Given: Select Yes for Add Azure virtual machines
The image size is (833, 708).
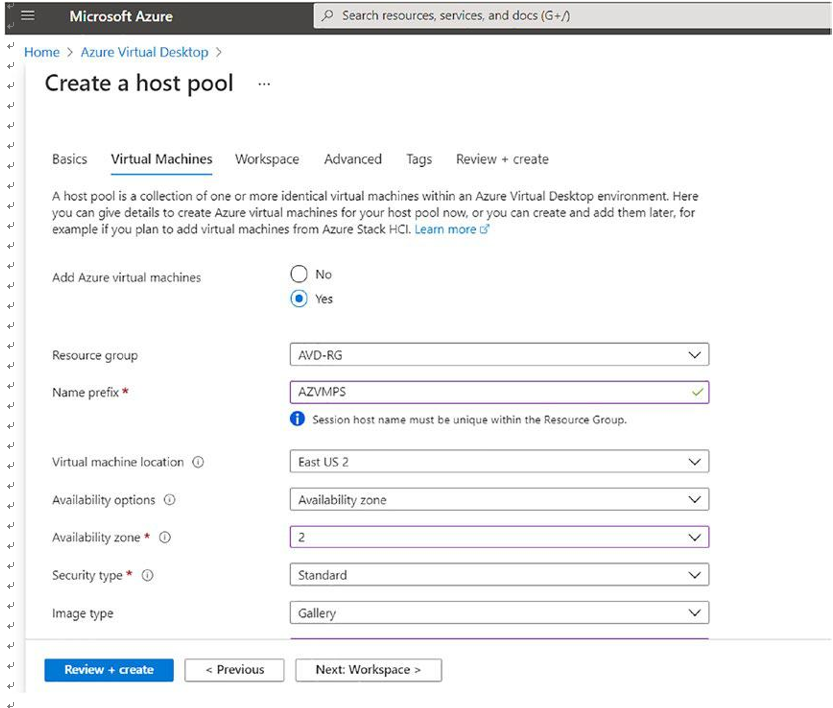Looking at the screenshot, I should pos(299,298).
